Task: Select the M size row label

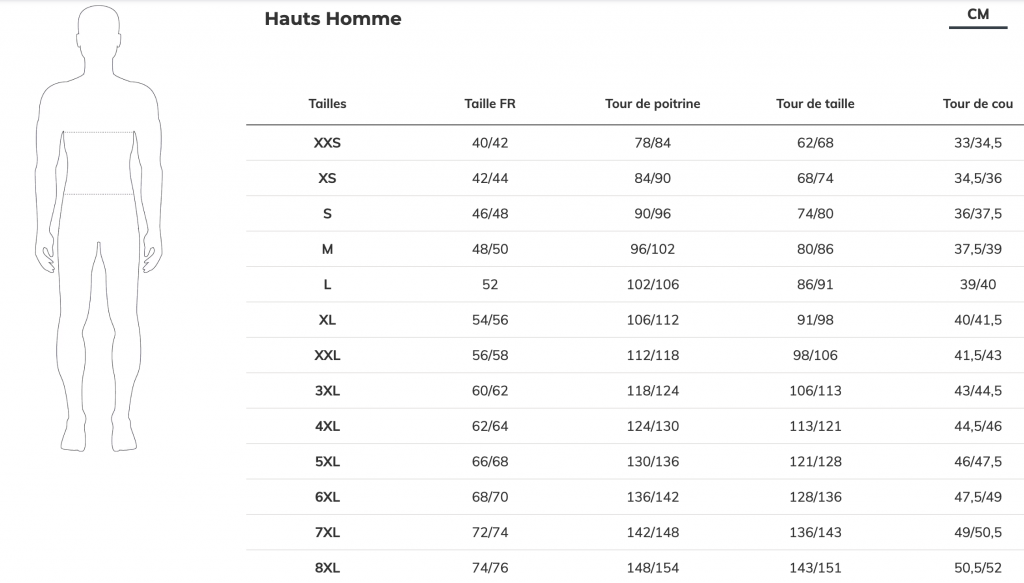Action: pyautogui.click(x=327, y=249)
